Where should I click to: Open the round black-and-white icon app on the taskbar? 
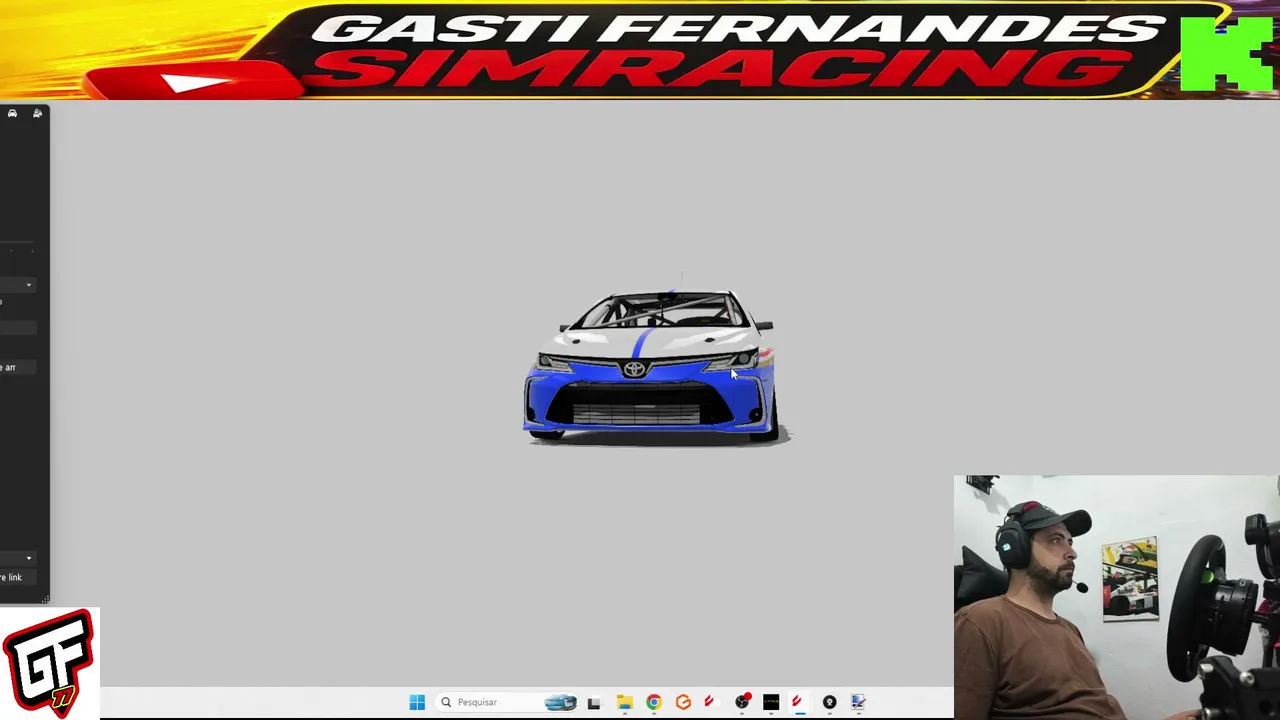tap(829, 702)
